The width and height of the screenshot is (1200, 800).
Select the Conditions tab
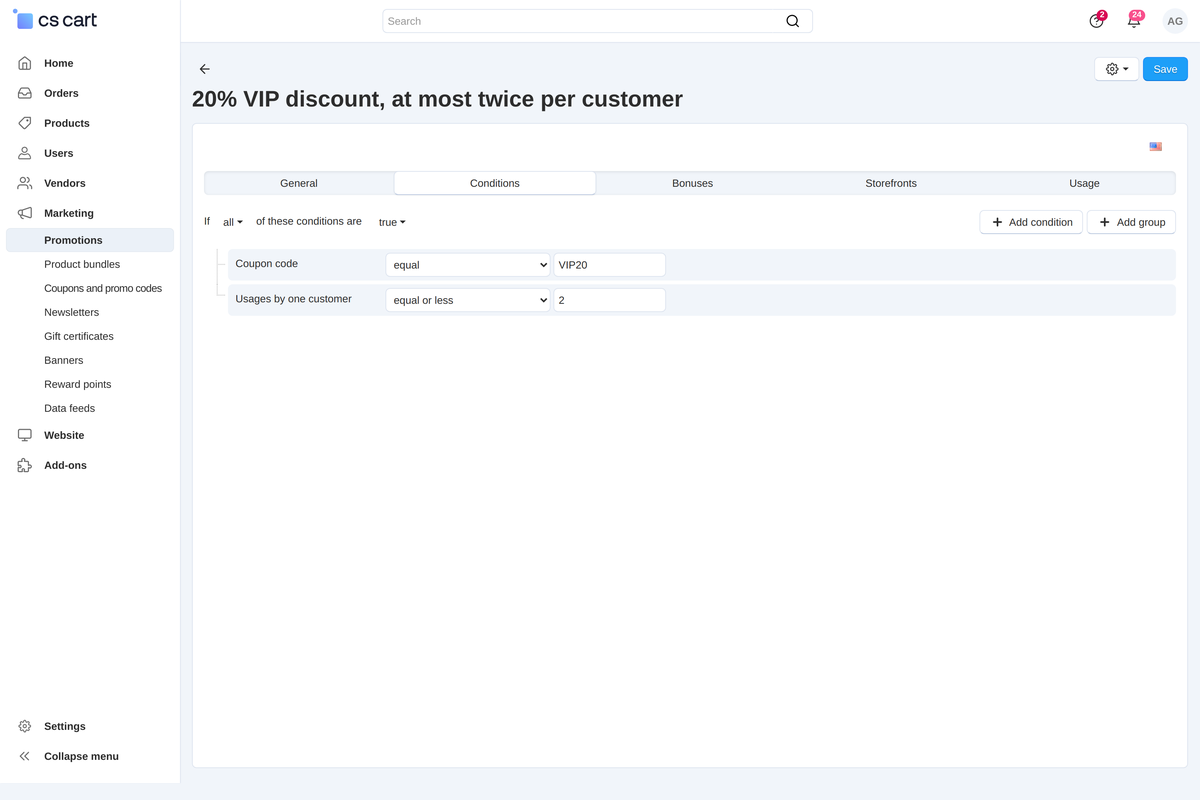pyautogui.click(x=495, y=183)
